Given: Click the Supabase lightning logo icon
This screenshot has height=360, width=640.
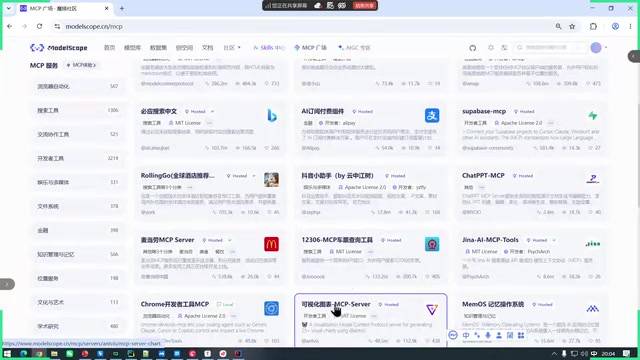Looking at the screenshot, I should [593, 116].
